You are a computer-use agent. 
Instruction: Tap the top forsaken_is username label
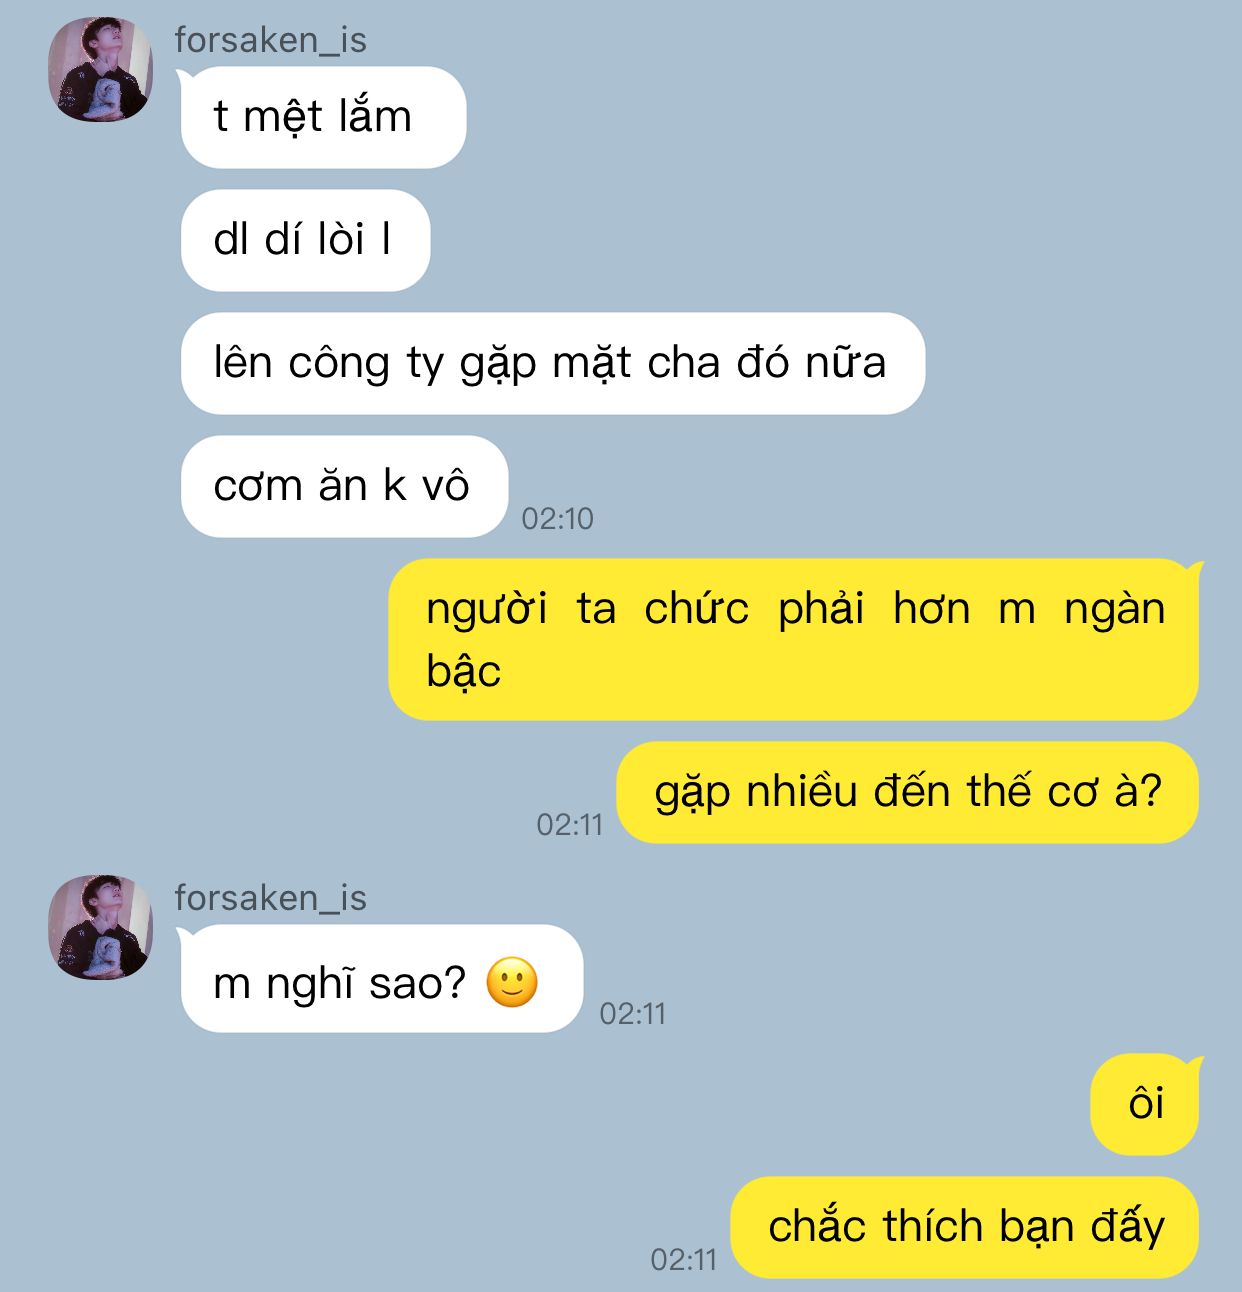(270, 40)
